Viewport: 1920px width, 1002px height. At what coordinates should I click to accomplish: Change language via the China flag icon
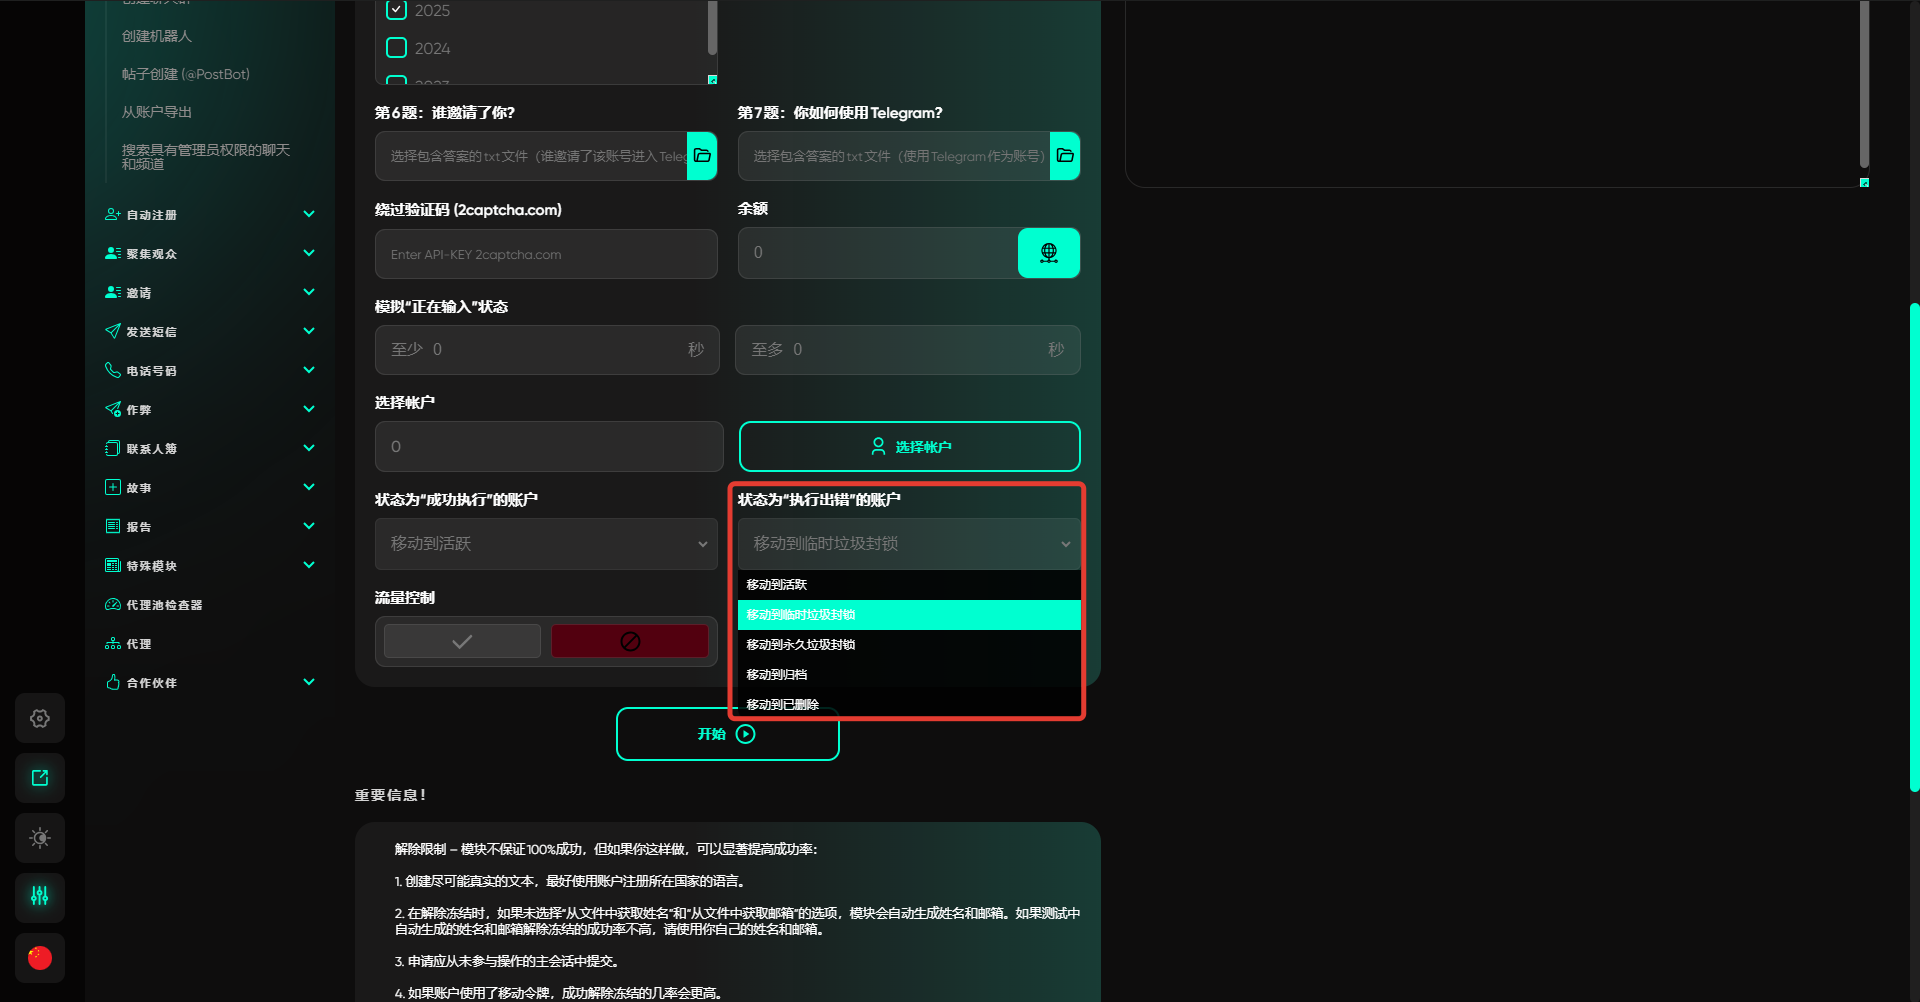(x=40, y=958)
